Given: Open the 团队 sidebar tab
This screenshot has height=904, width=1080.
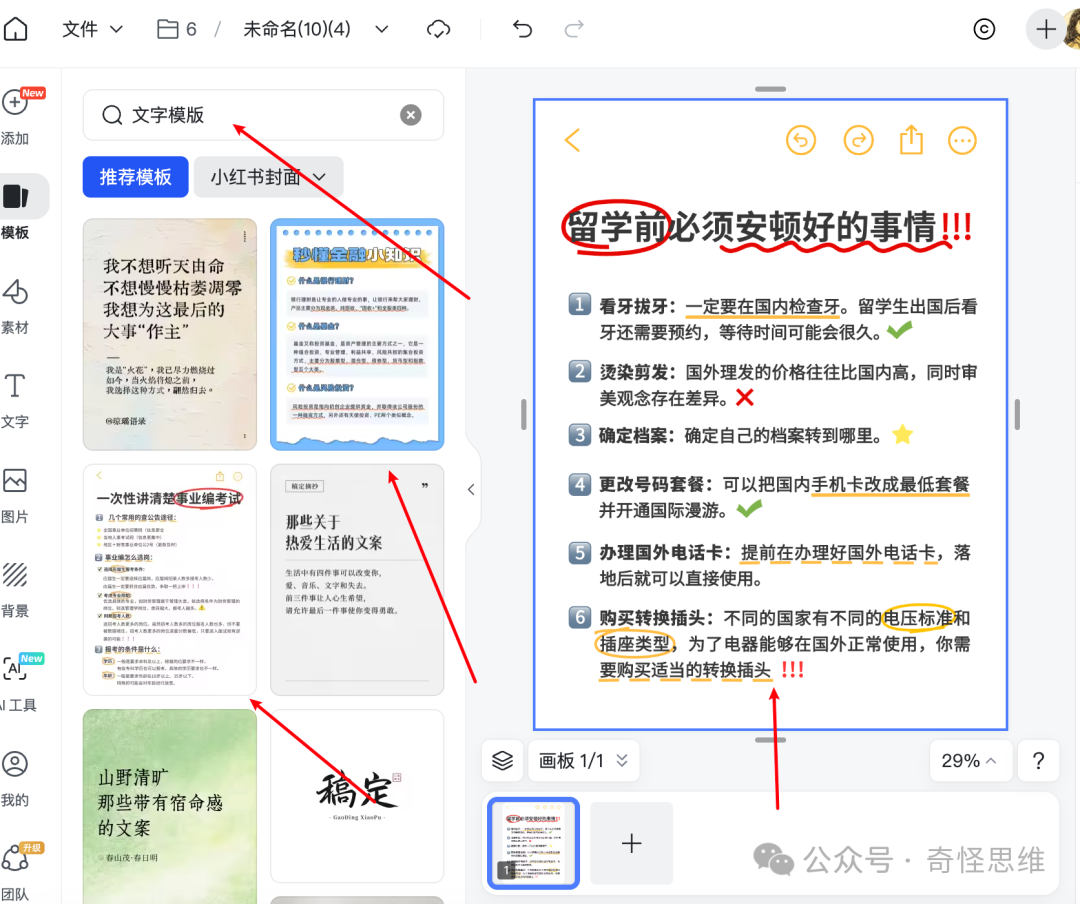Looking at the screenshot, I should [x=15, y=872].
